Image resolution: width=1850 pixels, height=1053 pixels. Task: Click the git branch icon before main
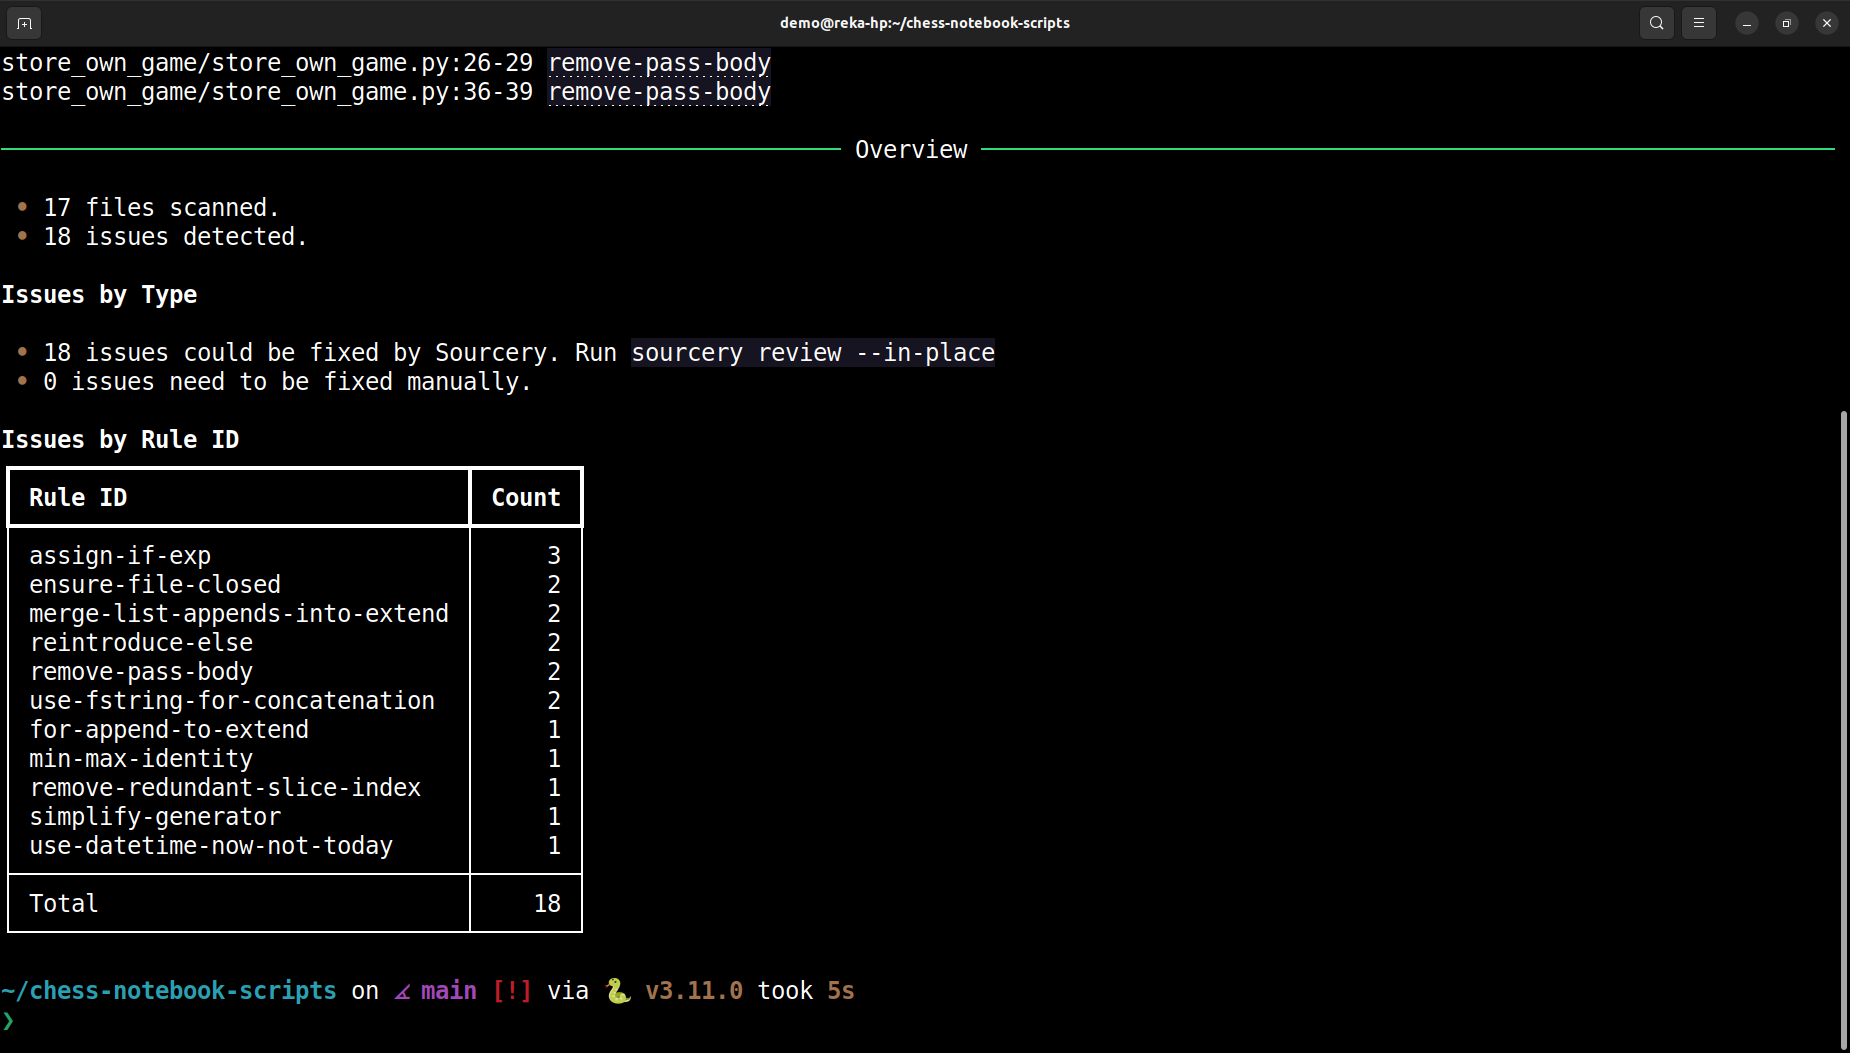(401, 990)
